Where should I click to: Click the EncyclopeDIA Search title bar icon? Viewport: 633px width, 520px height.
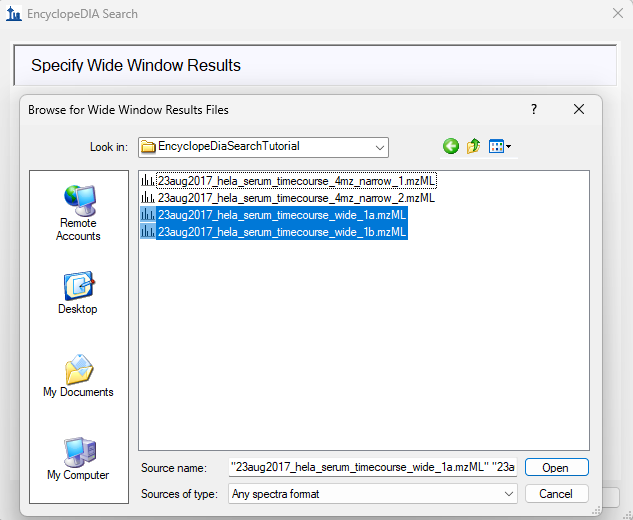click(x=14, y=14)
